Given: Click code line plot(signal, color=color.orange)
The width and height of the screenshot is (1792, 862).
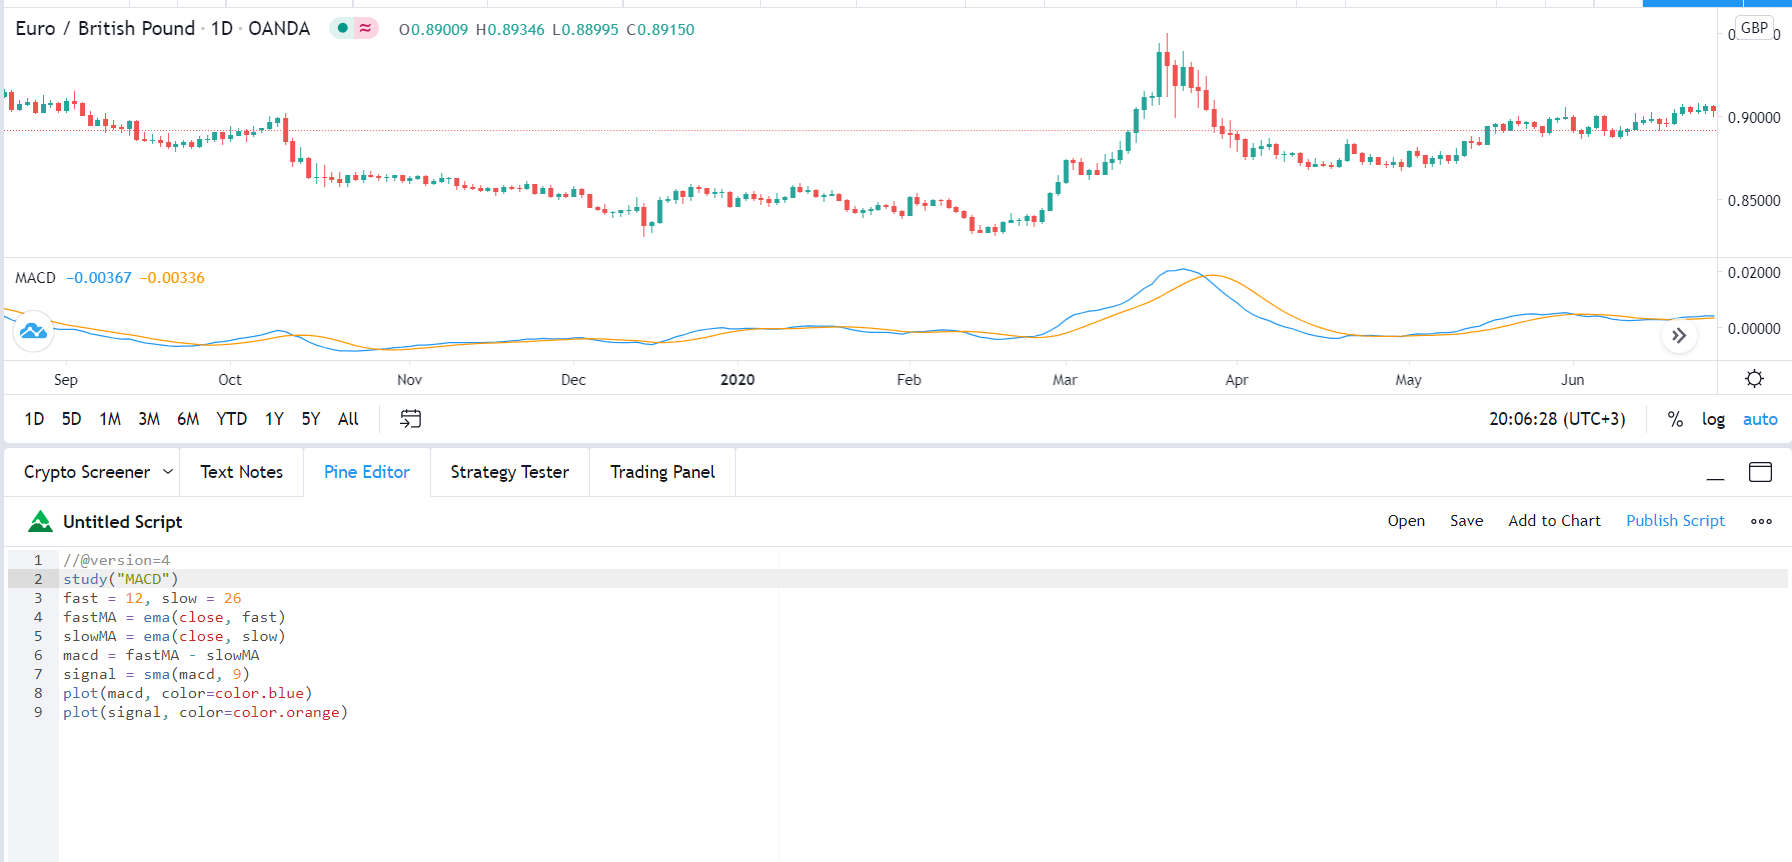Looking at the screenshot, I should [205, 712].
